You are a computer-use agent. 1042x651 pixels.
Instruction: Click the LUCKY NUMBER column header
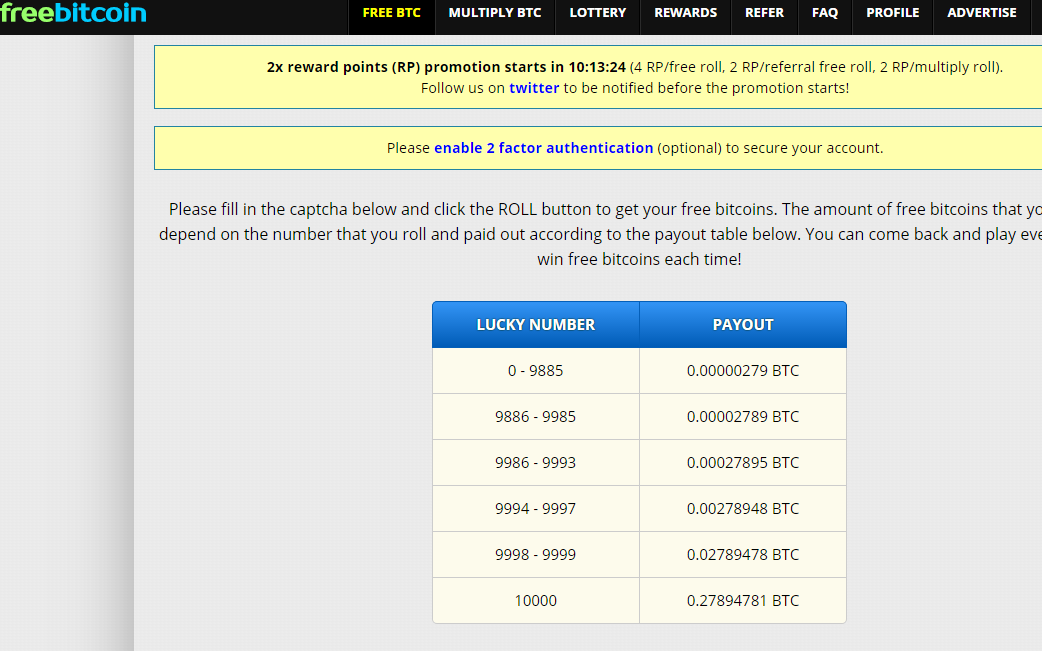click(536, 325)
